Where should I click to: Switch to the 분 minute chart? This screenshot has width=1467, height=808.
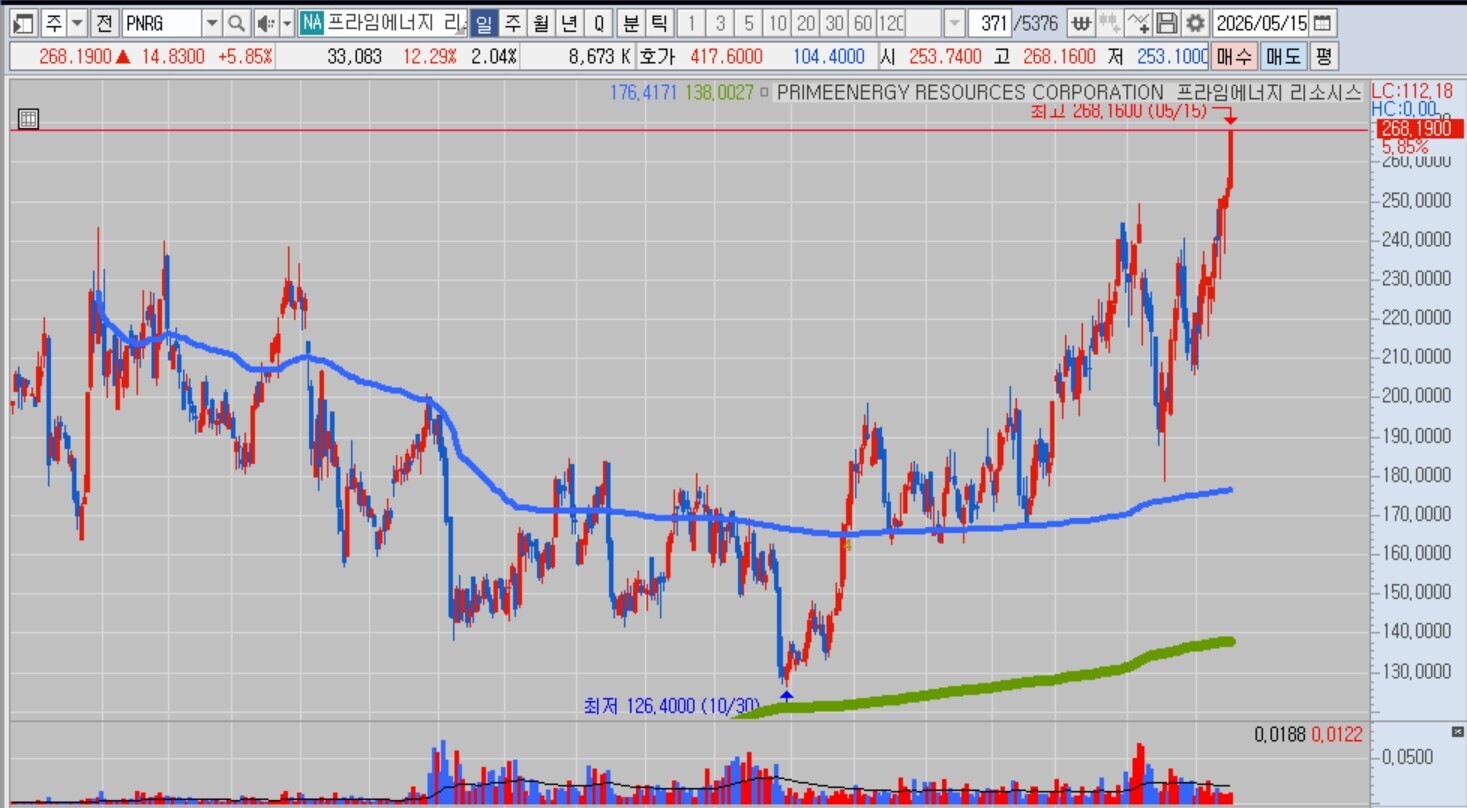pos(631,22)
